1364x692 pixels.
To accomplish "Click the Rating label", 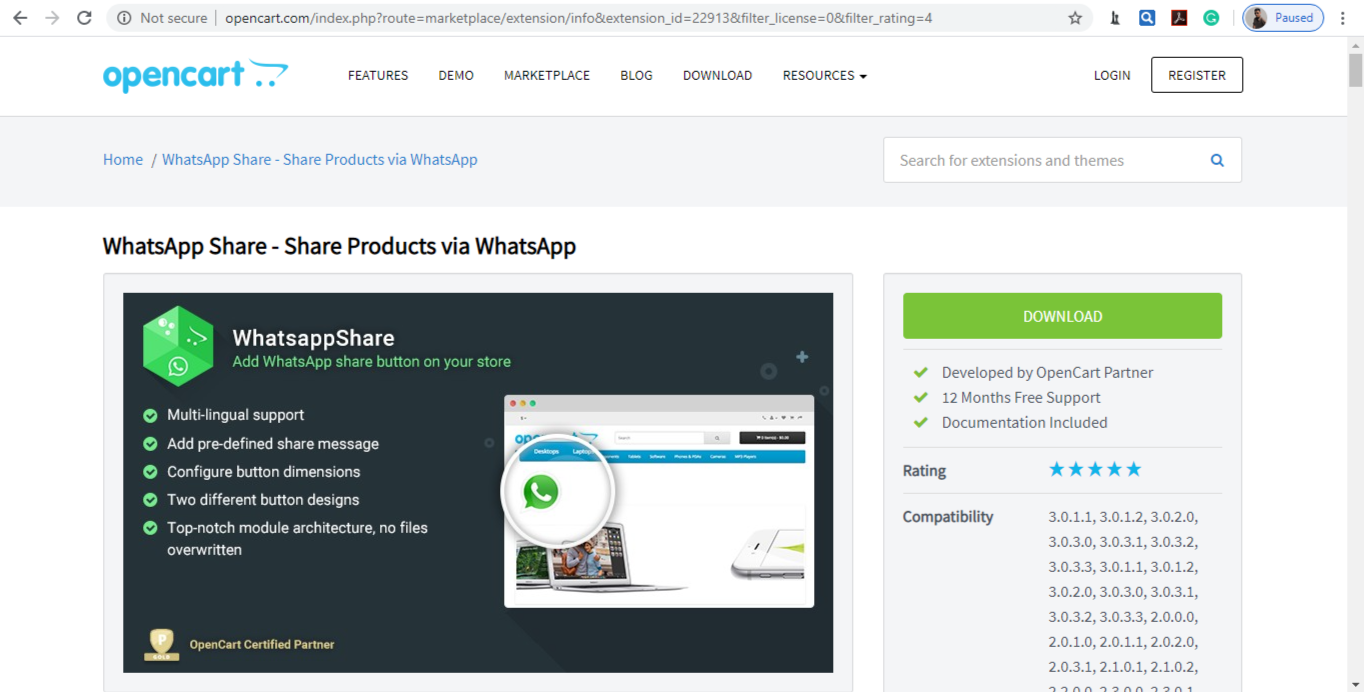I will point(924,470).
